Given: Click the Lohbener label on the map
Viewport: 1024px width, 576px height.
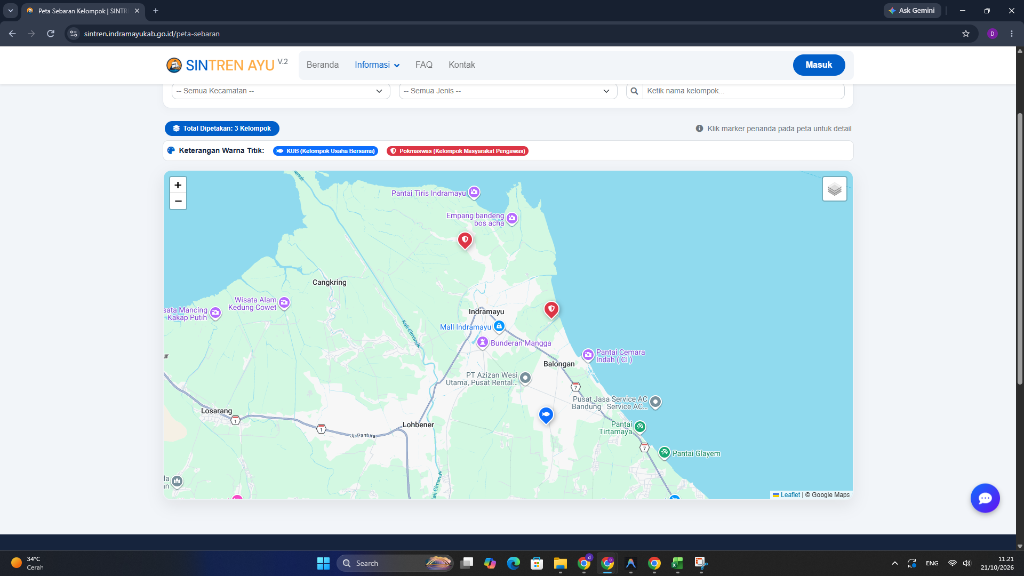Looking at the screenshot, I should tap(418, 424).
